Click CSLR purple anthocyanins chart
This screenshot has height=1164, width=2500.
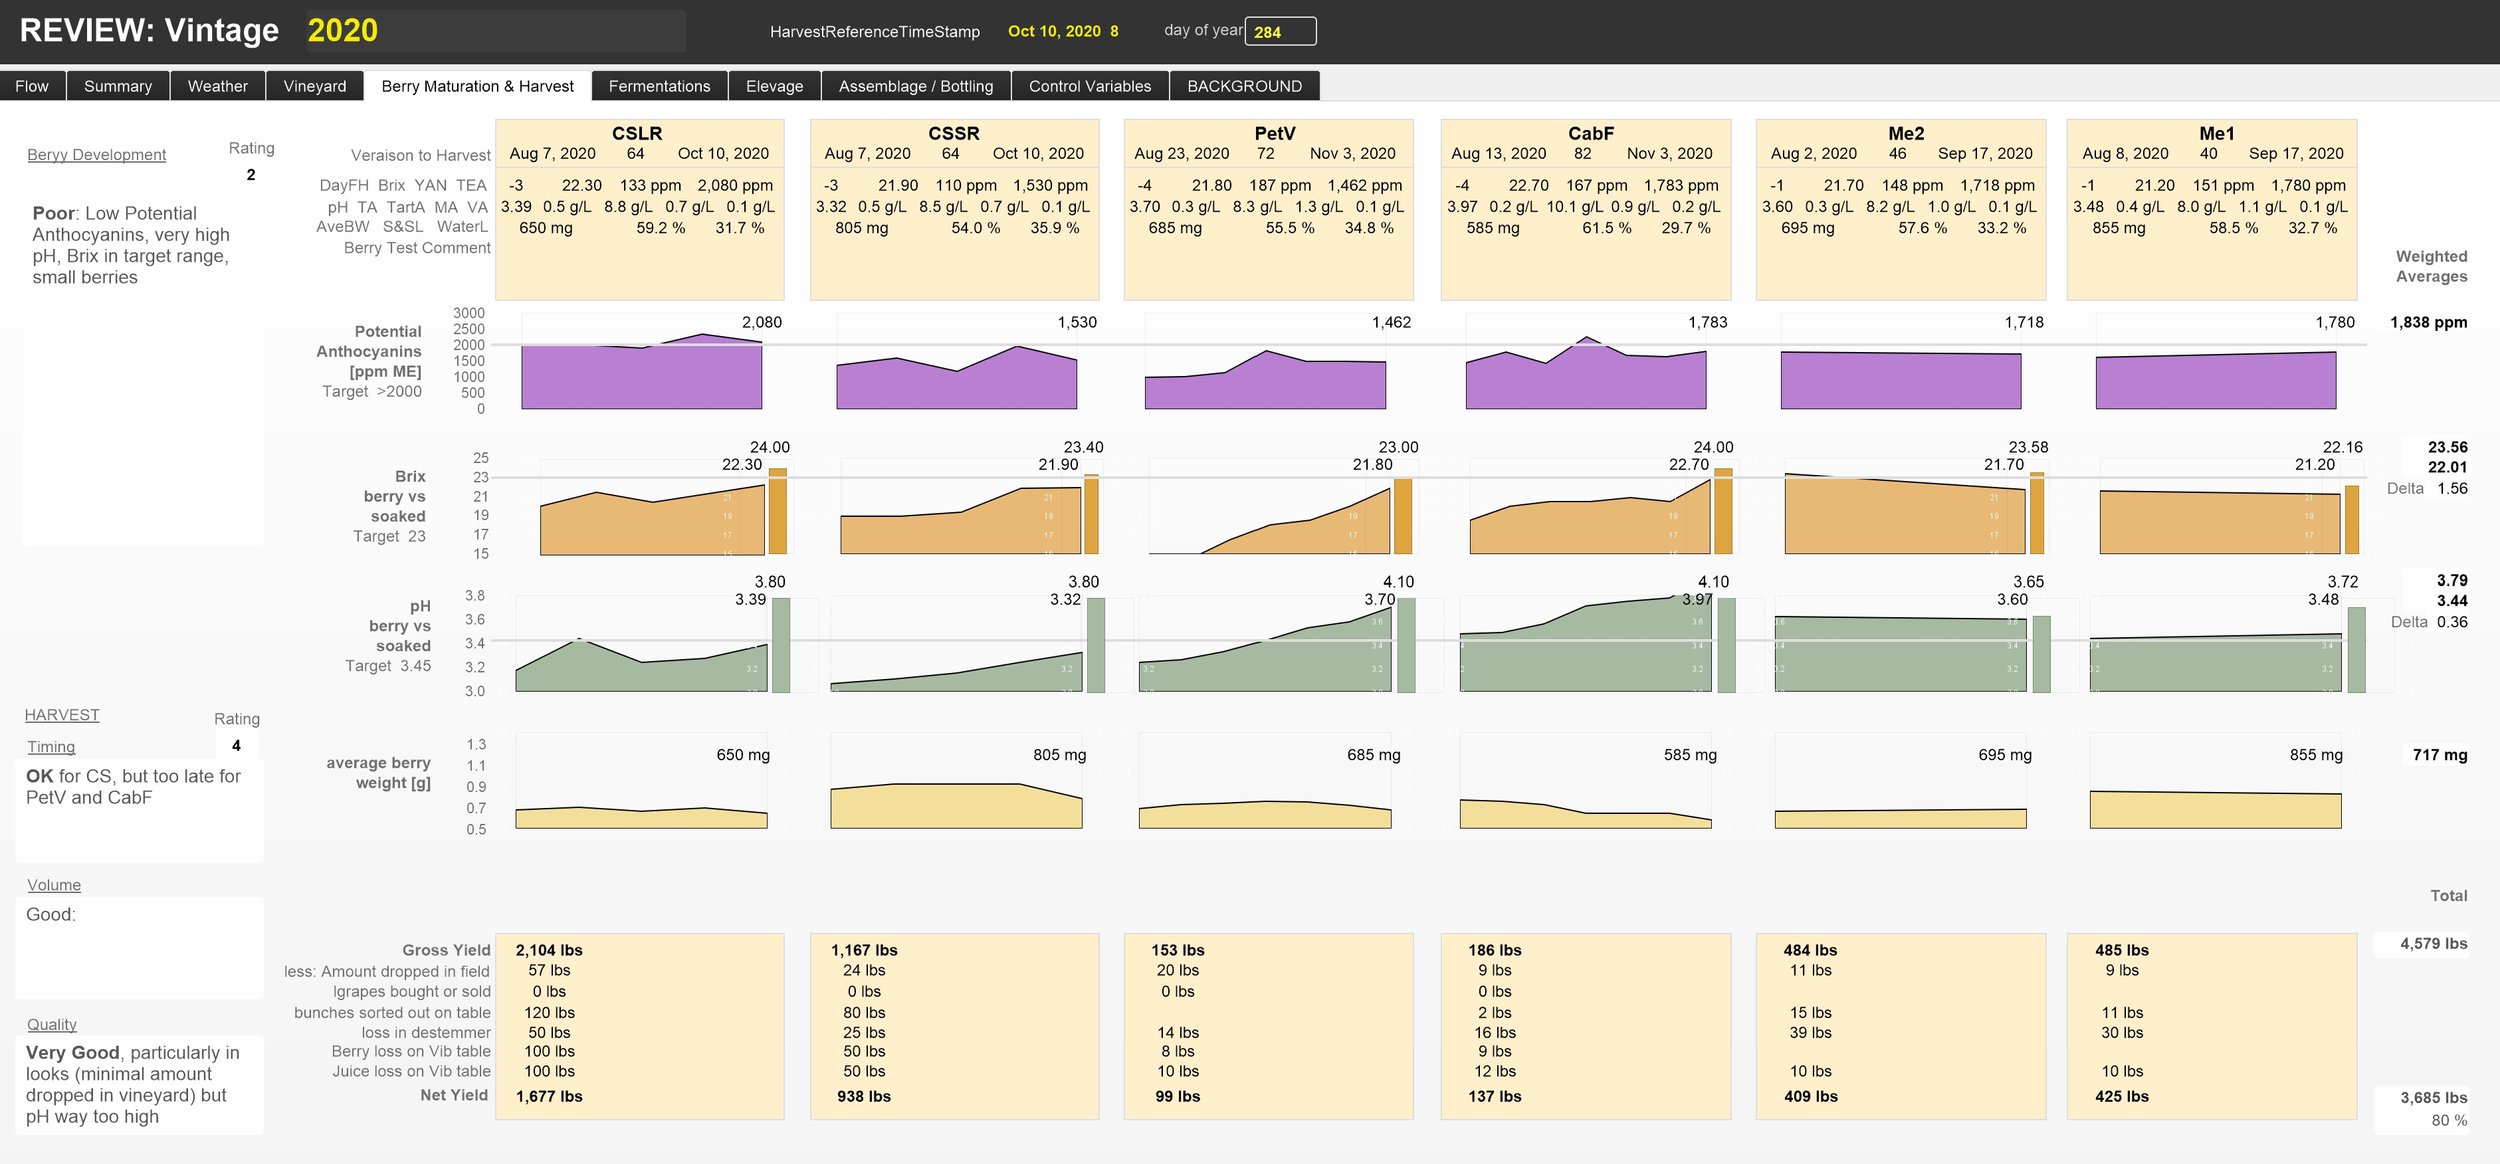tap(641, 372)
